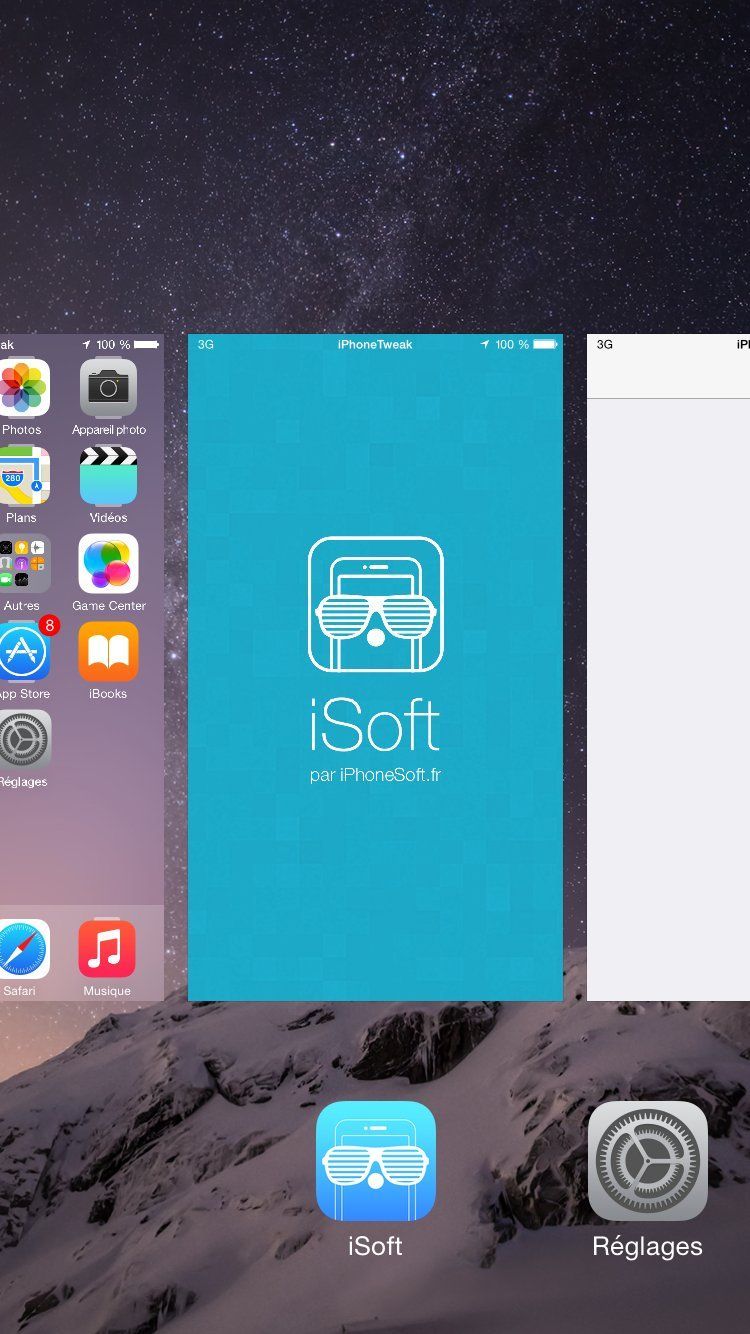Open the Photos app icon

pos(23,388)
